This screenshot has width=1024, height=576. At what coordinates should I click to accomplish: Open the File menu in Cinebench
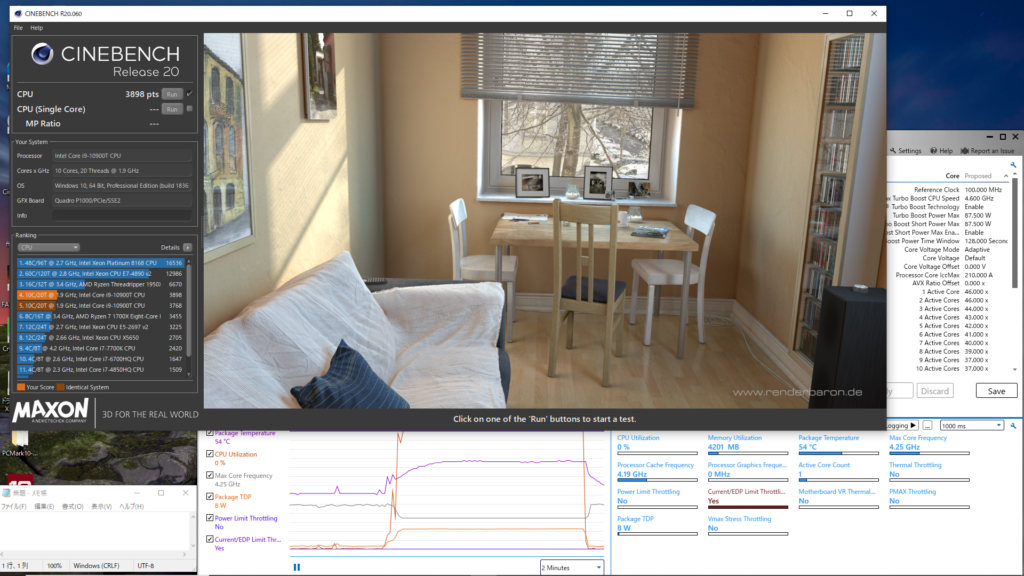point(18,28)
